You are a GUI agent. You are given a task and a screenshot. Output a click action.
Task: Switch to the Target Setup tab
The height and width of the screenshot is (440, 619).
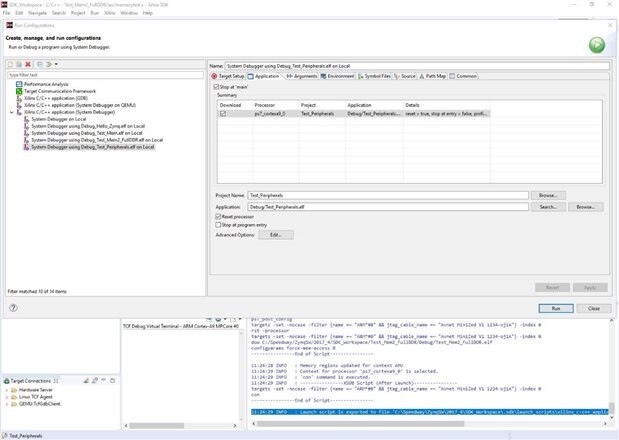(x=228, y=76)
